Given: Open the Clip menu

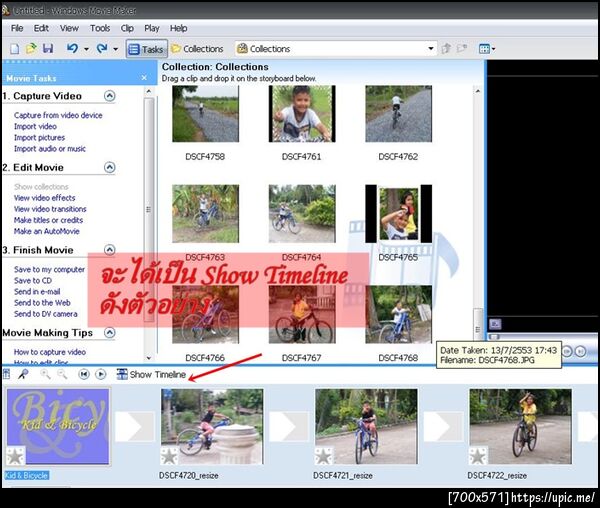Looking at the screenshot, I should [127, 28].
